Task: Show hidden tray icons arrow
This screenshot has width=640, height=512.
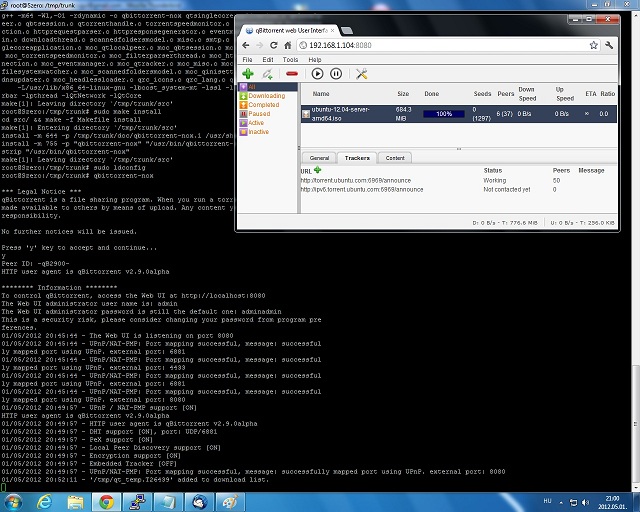Action: tap(561, 503)
